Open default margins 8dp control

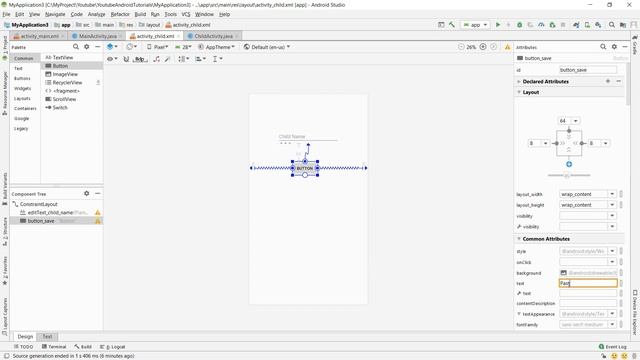140,59
